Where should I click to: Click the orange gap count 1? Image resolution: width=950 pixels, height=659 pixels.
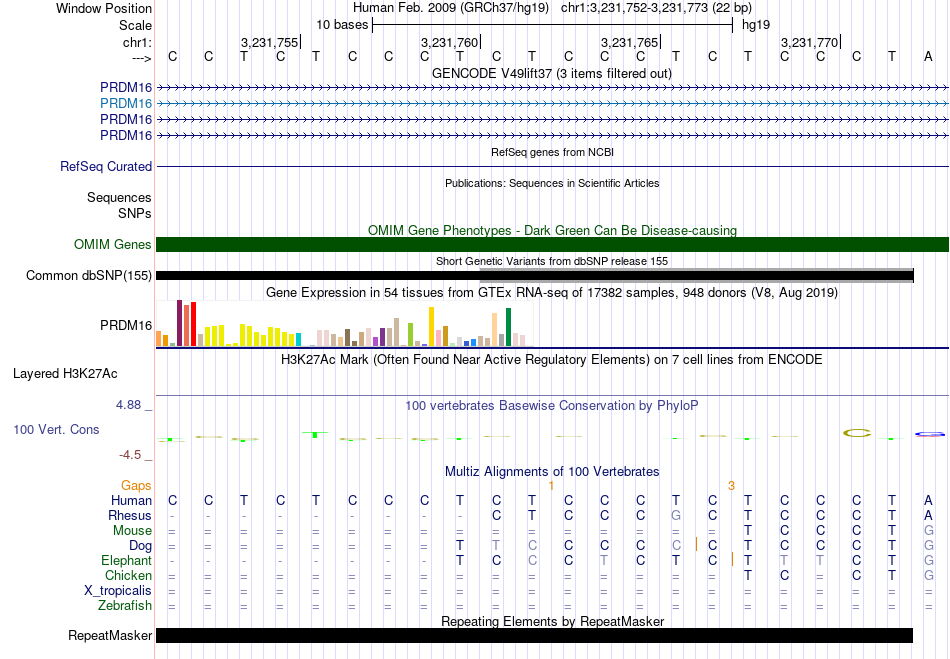coord(551,486)
